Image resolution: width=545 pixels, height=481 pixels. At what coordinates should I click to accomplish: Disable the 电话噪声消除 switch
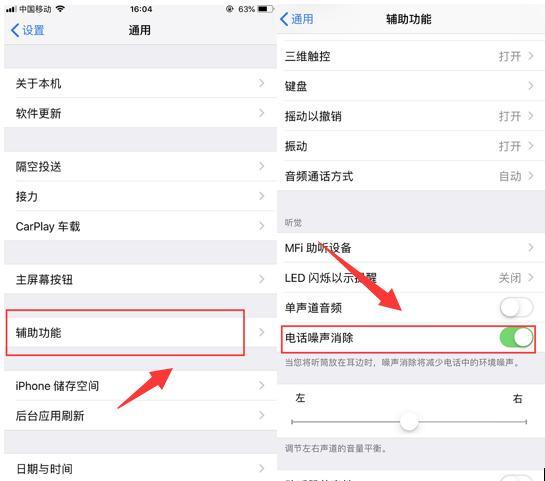click(x=516, y=337)
